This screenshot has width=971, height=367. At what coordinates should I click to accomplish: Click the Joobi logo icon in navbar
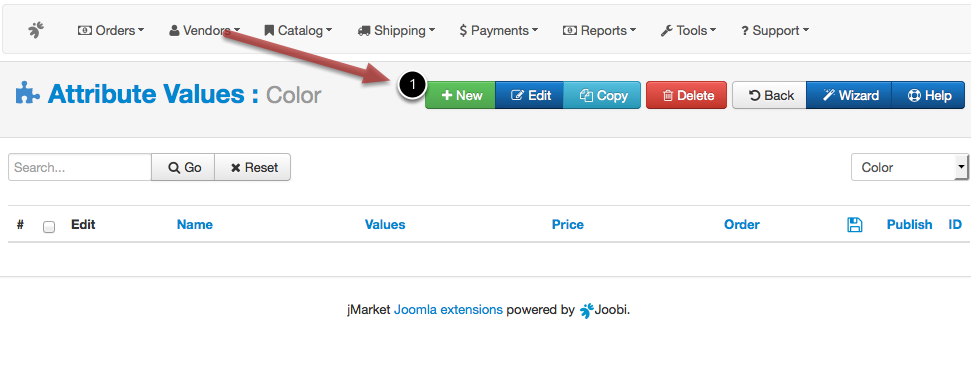click(x=37, y=30)
